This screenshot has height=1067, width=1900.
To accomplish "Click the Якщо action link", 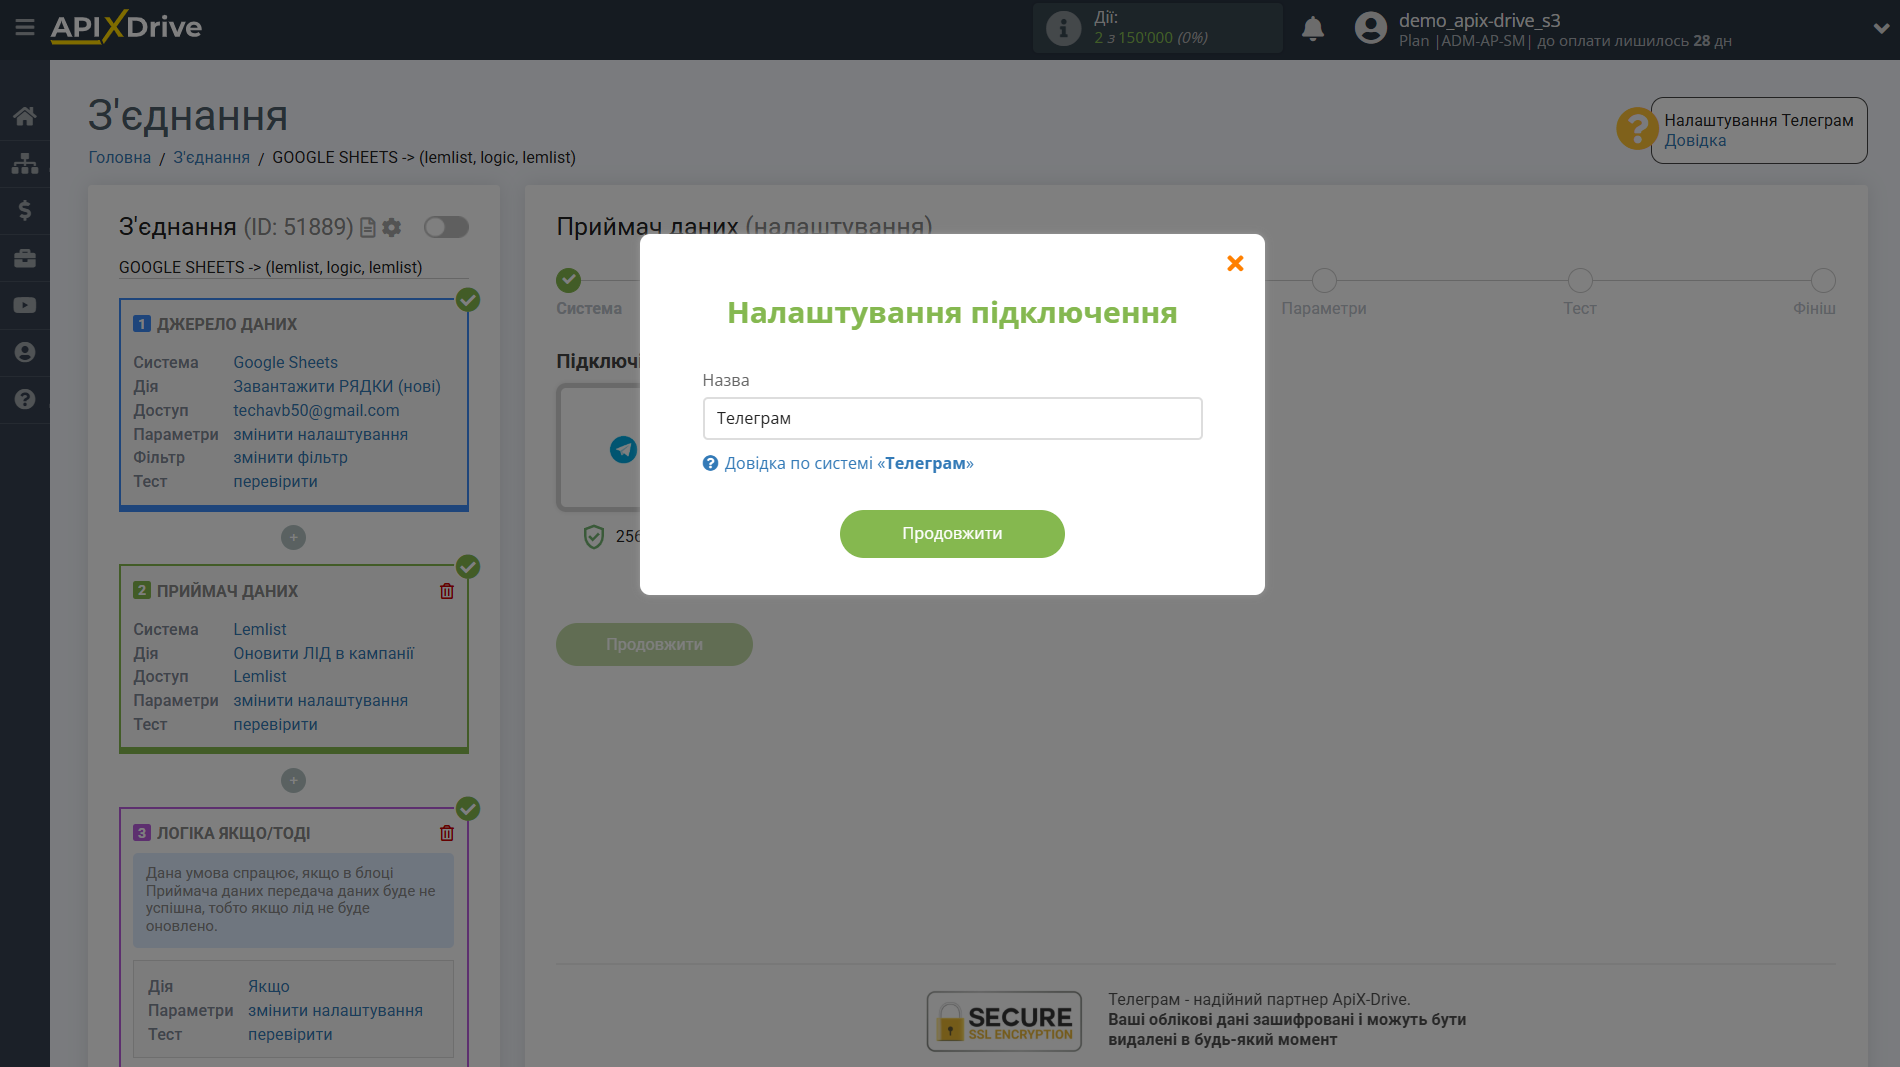I will pos(269,986).
